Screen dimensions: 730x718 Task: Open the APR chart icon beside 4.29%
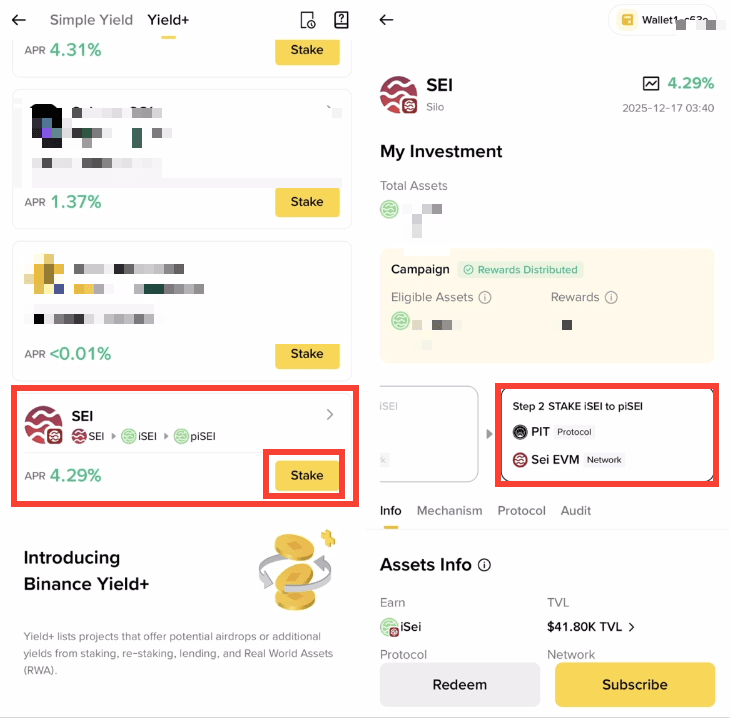pyautogui.click(x=651, y=83)
